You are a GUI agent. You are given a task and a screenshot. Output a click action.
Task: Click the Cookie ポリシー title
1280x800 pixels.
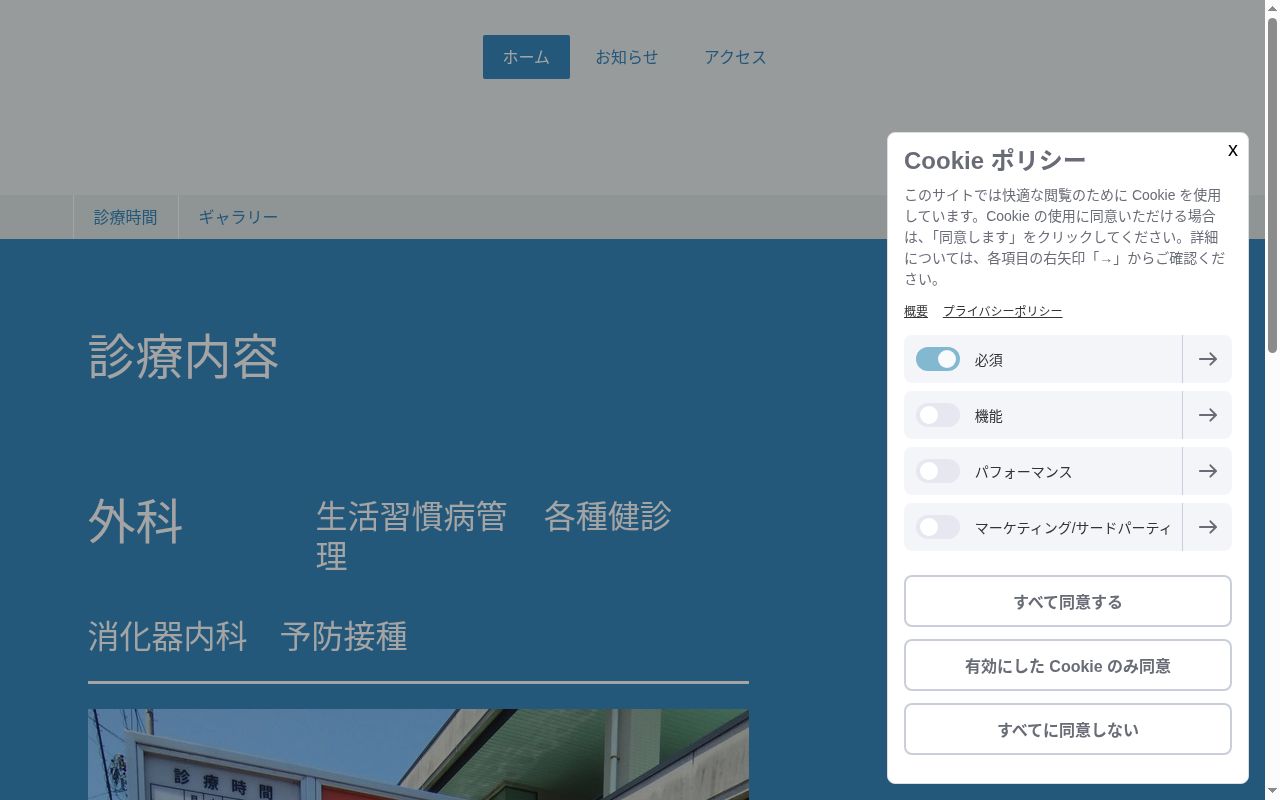pos(995,160)
